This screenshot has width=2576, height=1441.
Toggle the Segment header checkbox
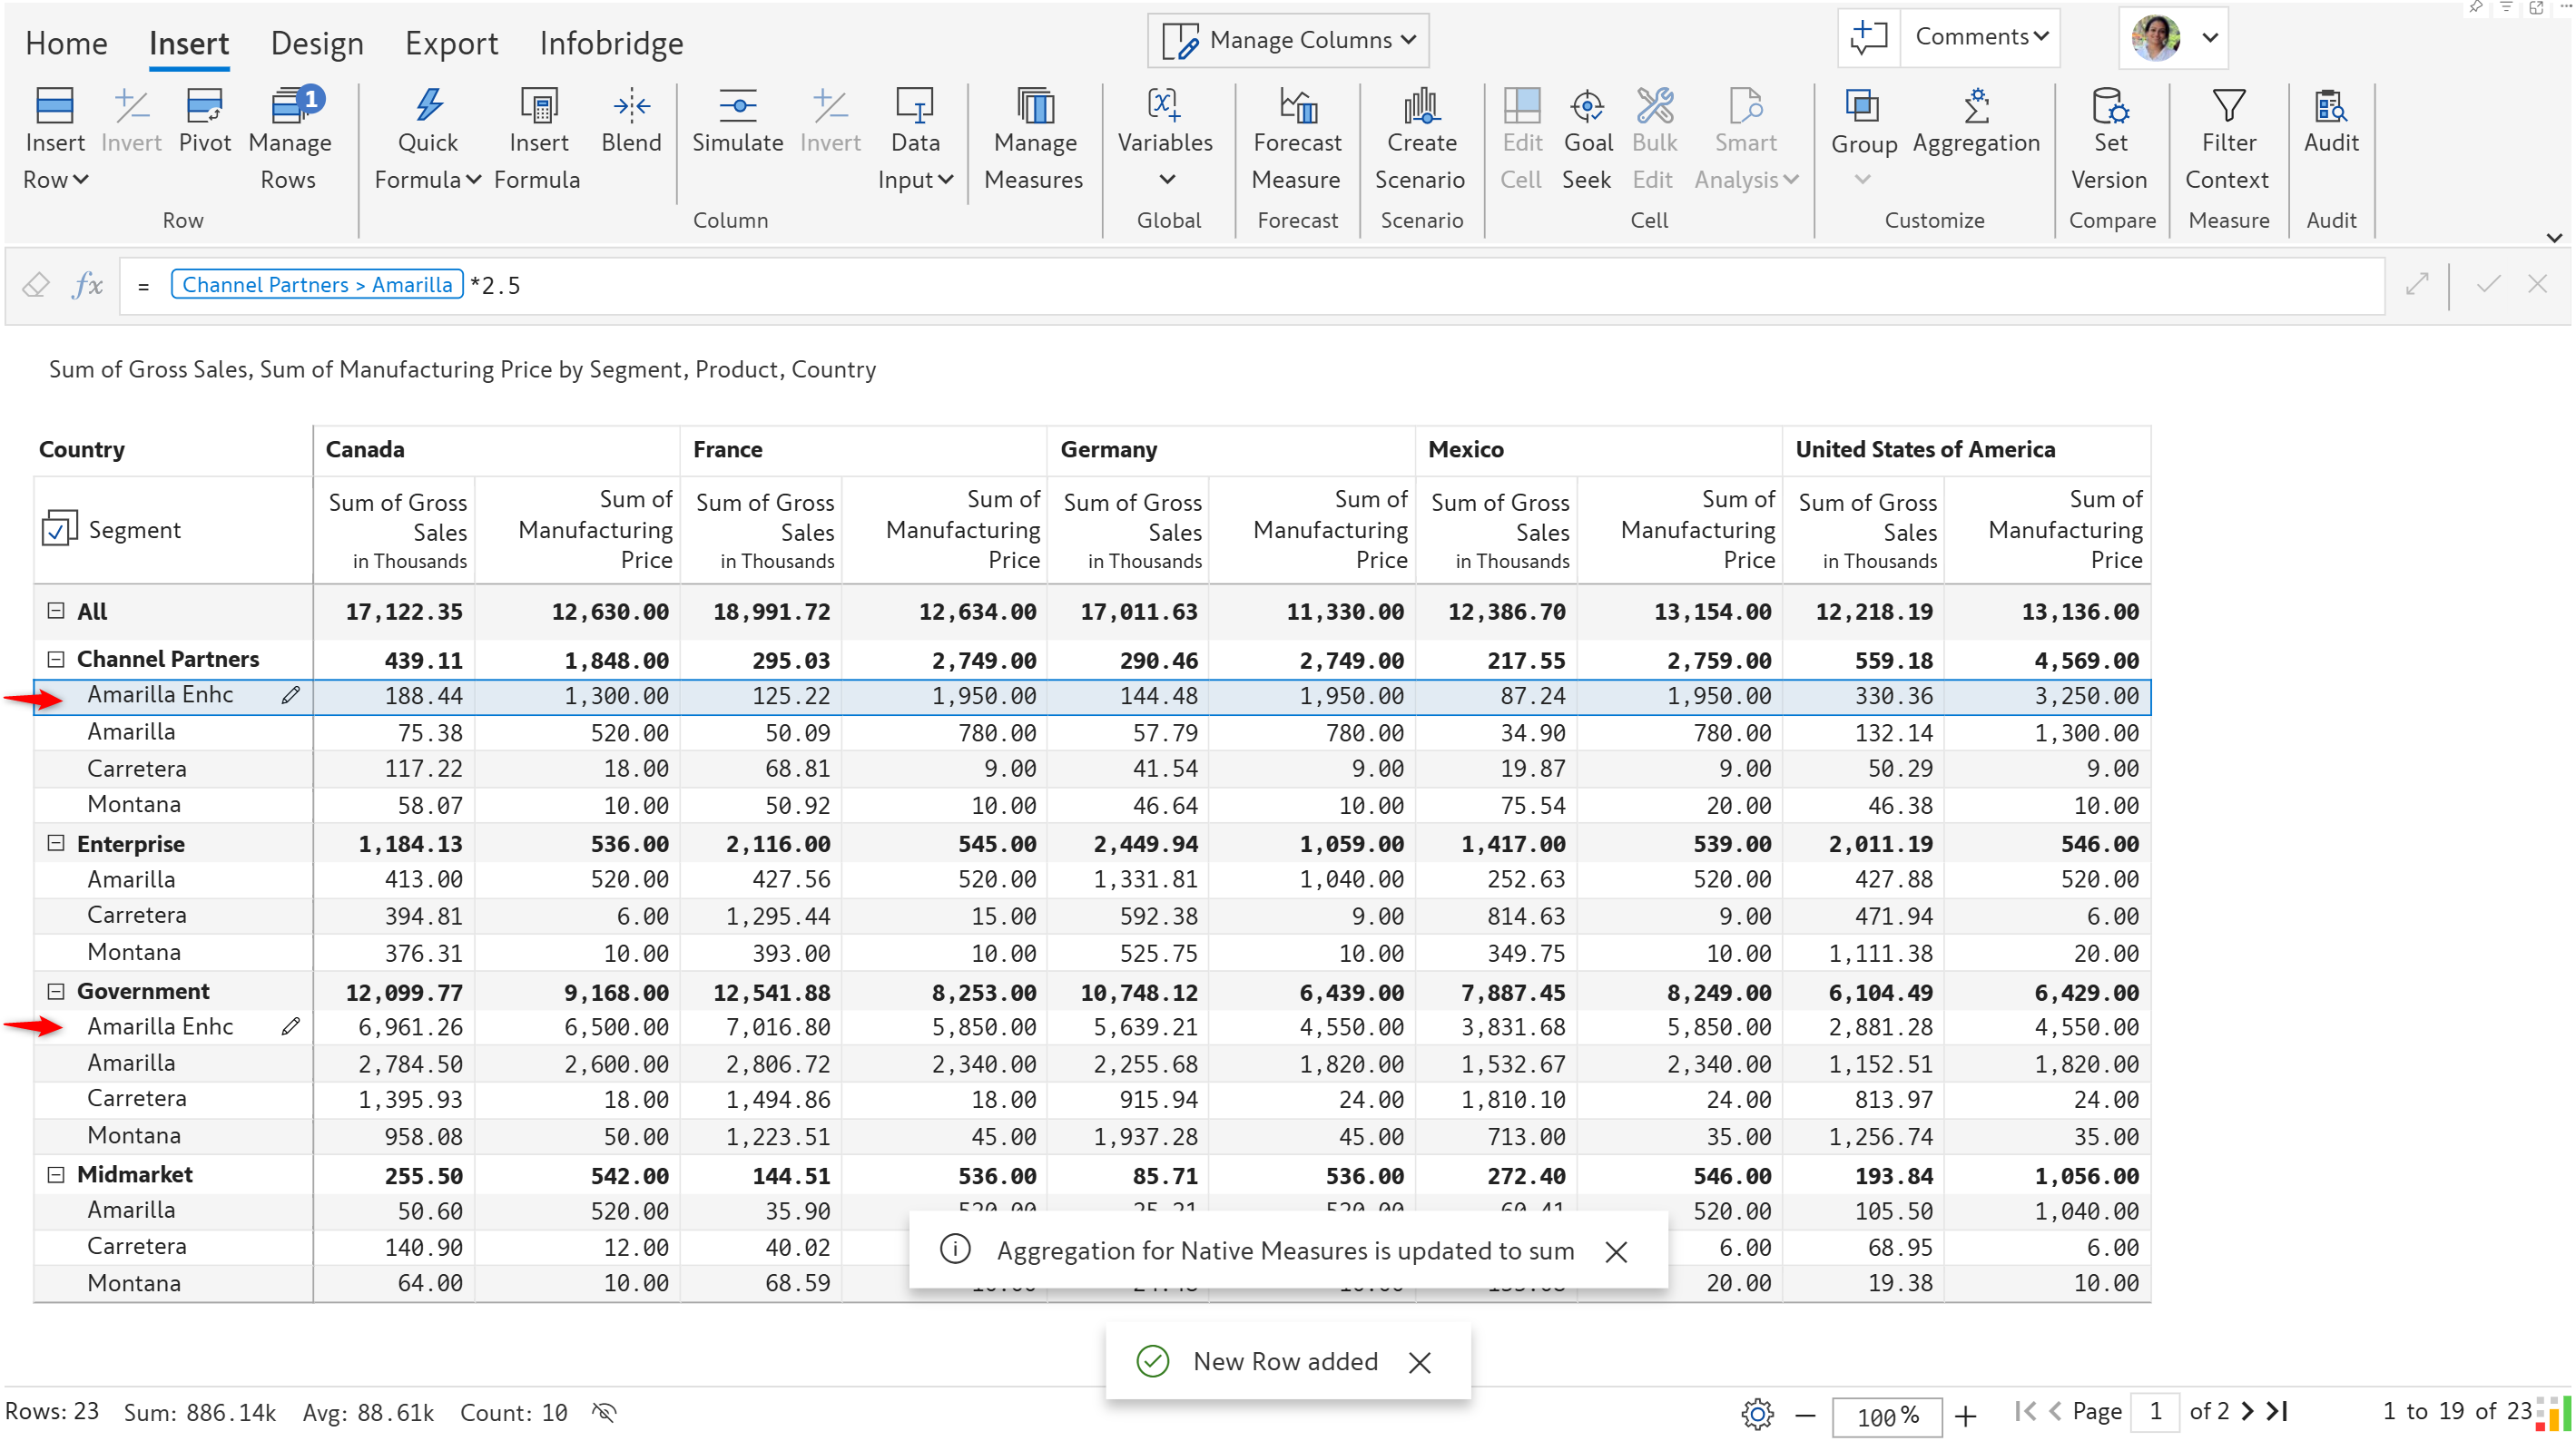pyautogui.click(x=58, y=529)
